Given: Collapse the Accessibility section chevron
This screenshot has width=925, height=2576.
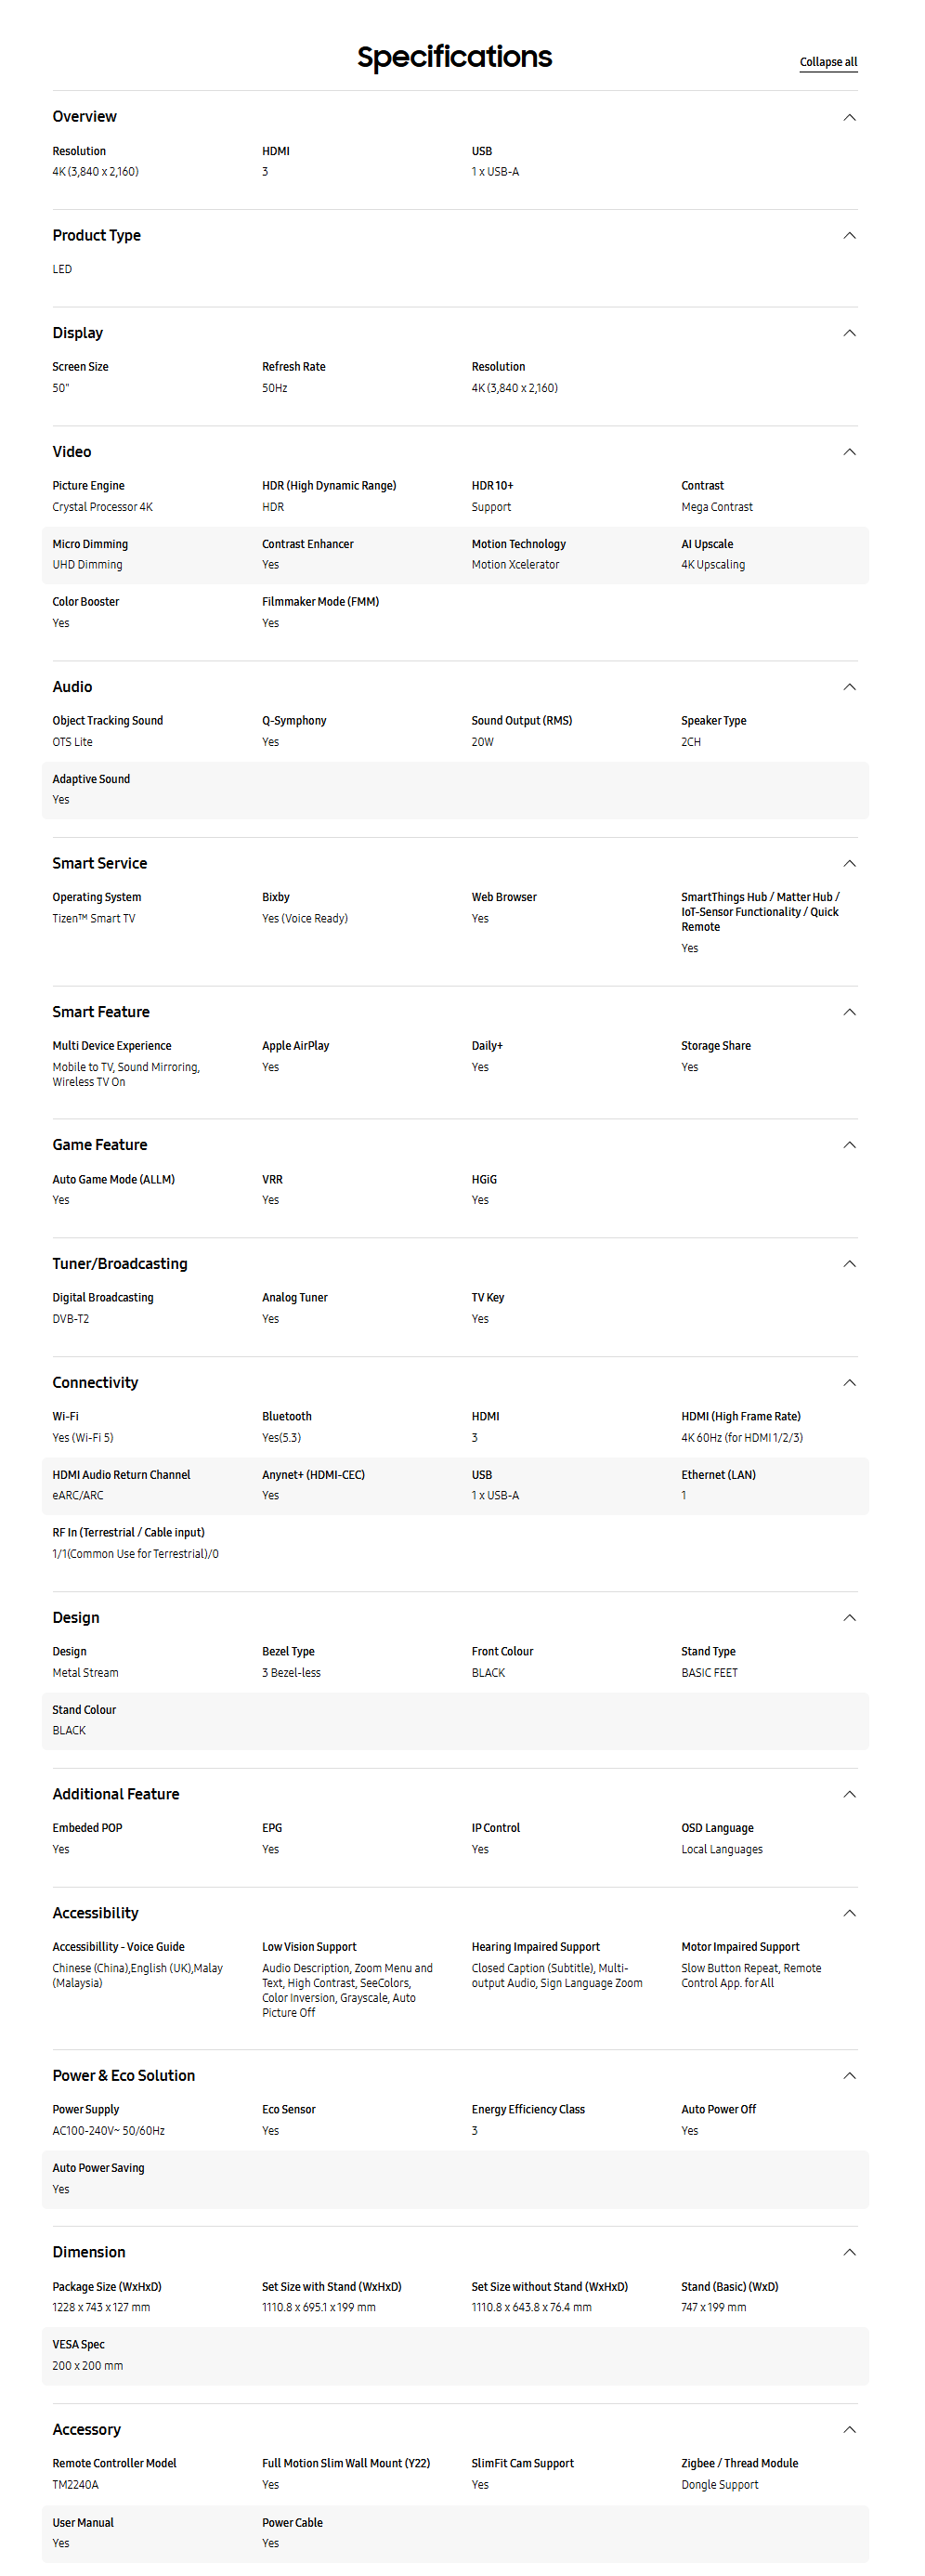Looking at the screenshot, I should point(849,1913).
